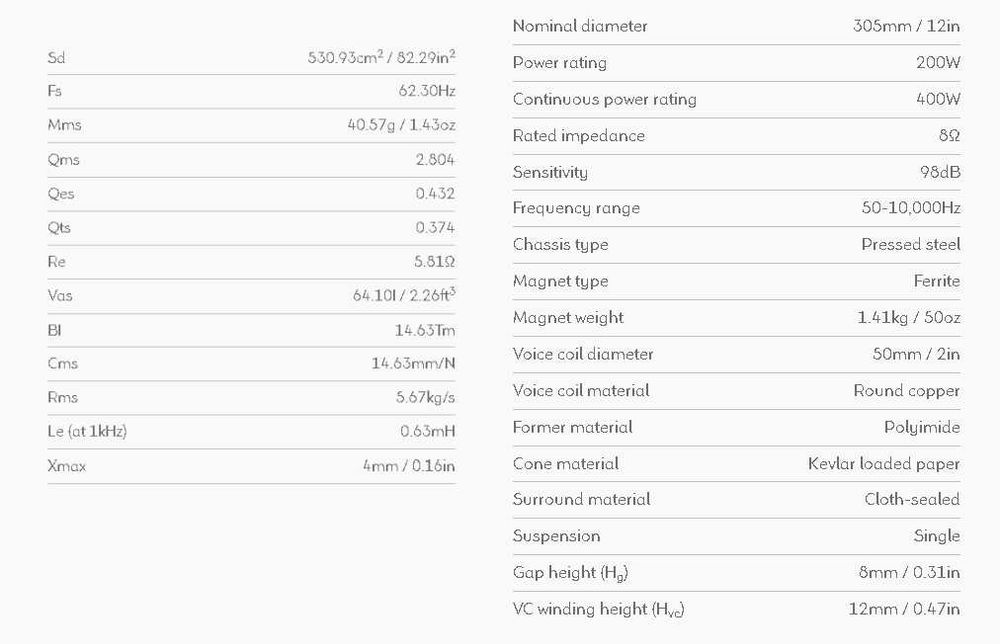Click the Re value 5.81Ω
Viewport: 1000px width, 644px height.
point(435,262)
